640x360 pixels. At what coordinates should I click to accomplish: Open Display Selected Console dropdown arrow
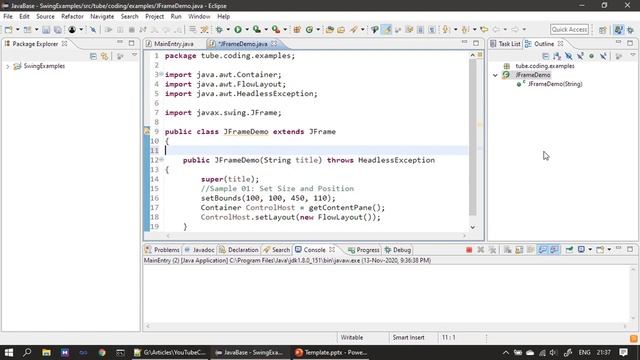click(x=590, y=249)
